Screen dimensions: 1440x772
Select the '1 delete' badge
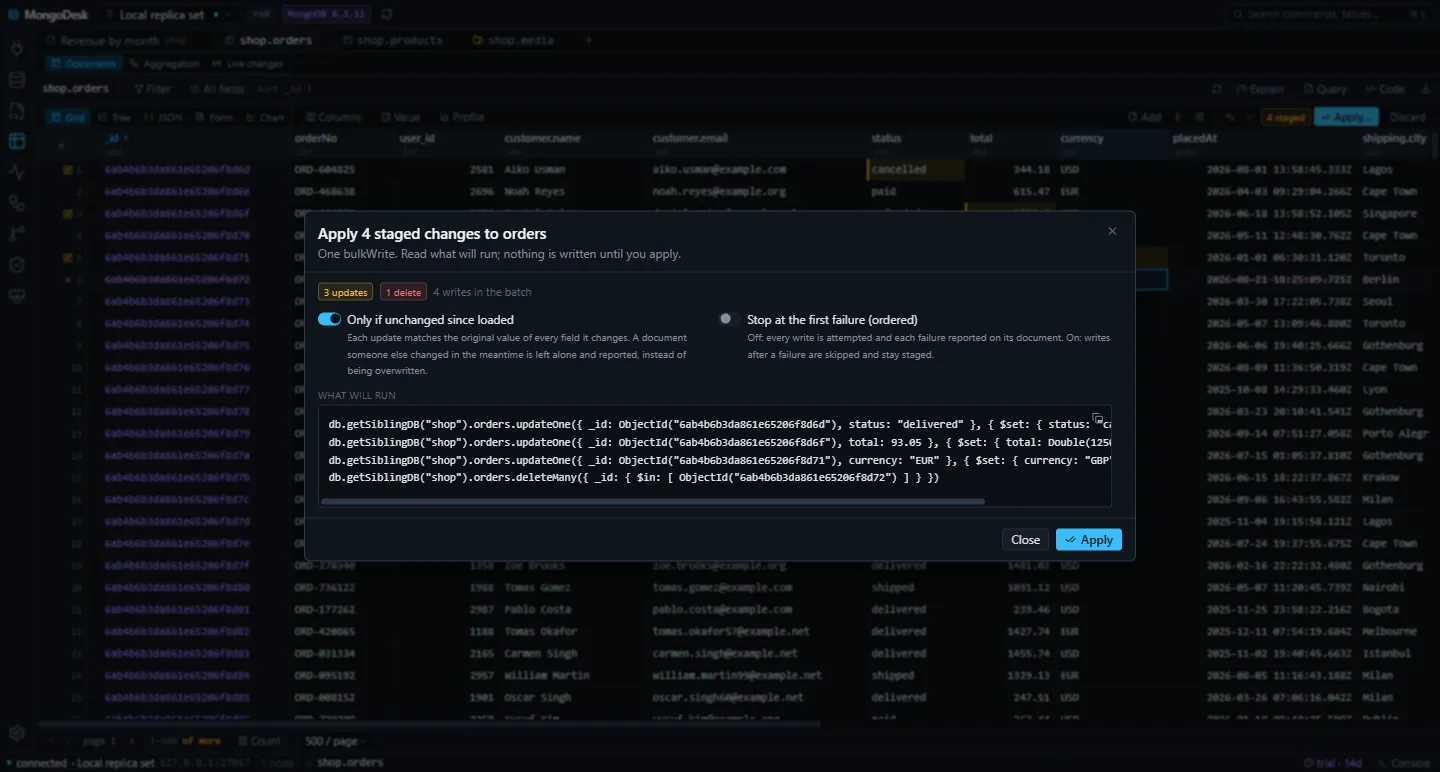403,292
